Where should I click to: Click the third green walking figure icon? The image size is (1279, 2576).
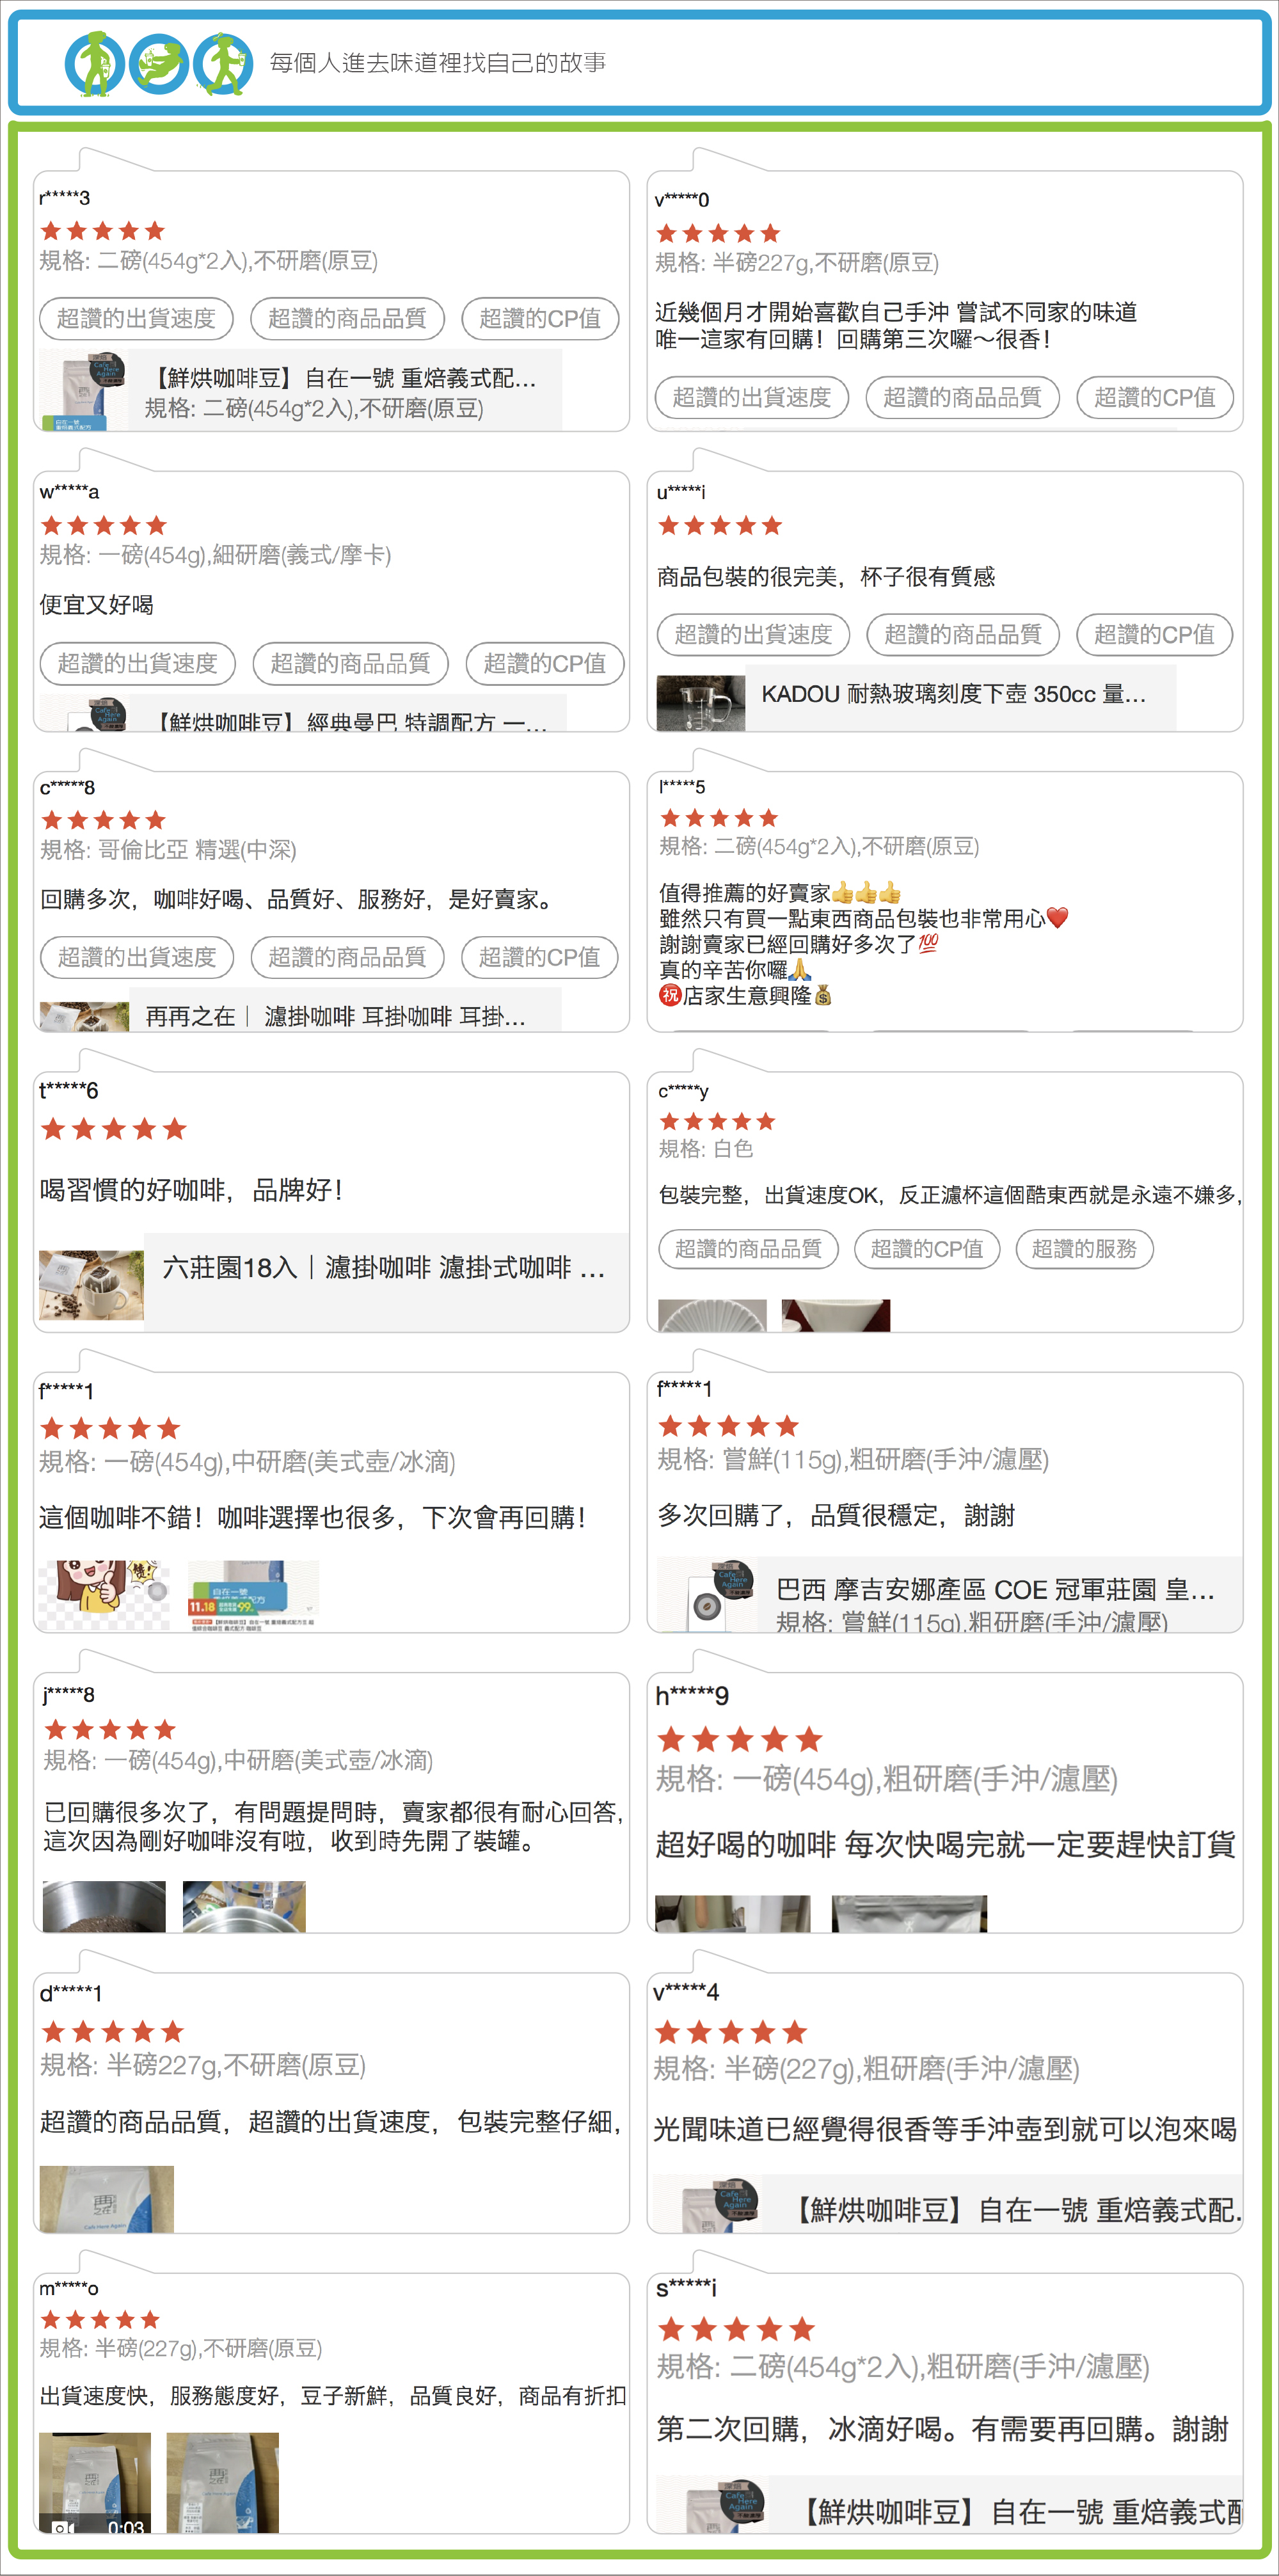pyautogui.click(x=223, y=64)
